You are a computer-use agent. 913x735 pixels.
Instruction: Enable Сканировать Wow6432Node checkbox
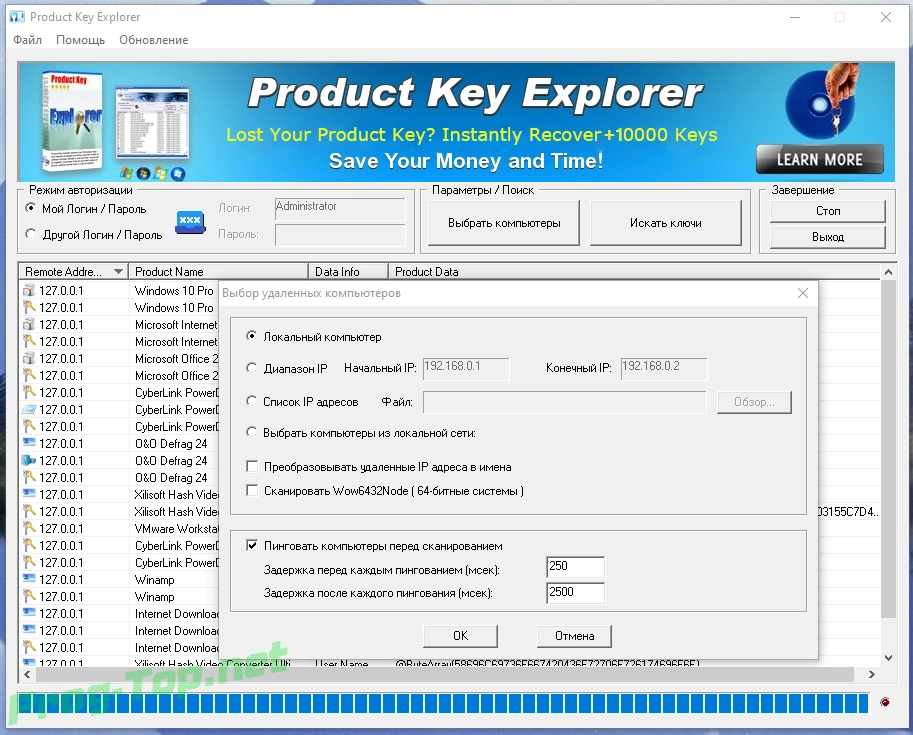[x=252, y=490]
